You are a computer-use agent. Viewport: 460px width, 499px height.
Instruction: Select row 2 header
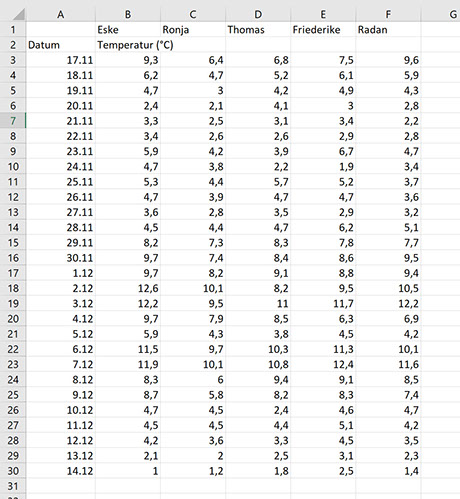pyautogui.click(x=13, y=45)
